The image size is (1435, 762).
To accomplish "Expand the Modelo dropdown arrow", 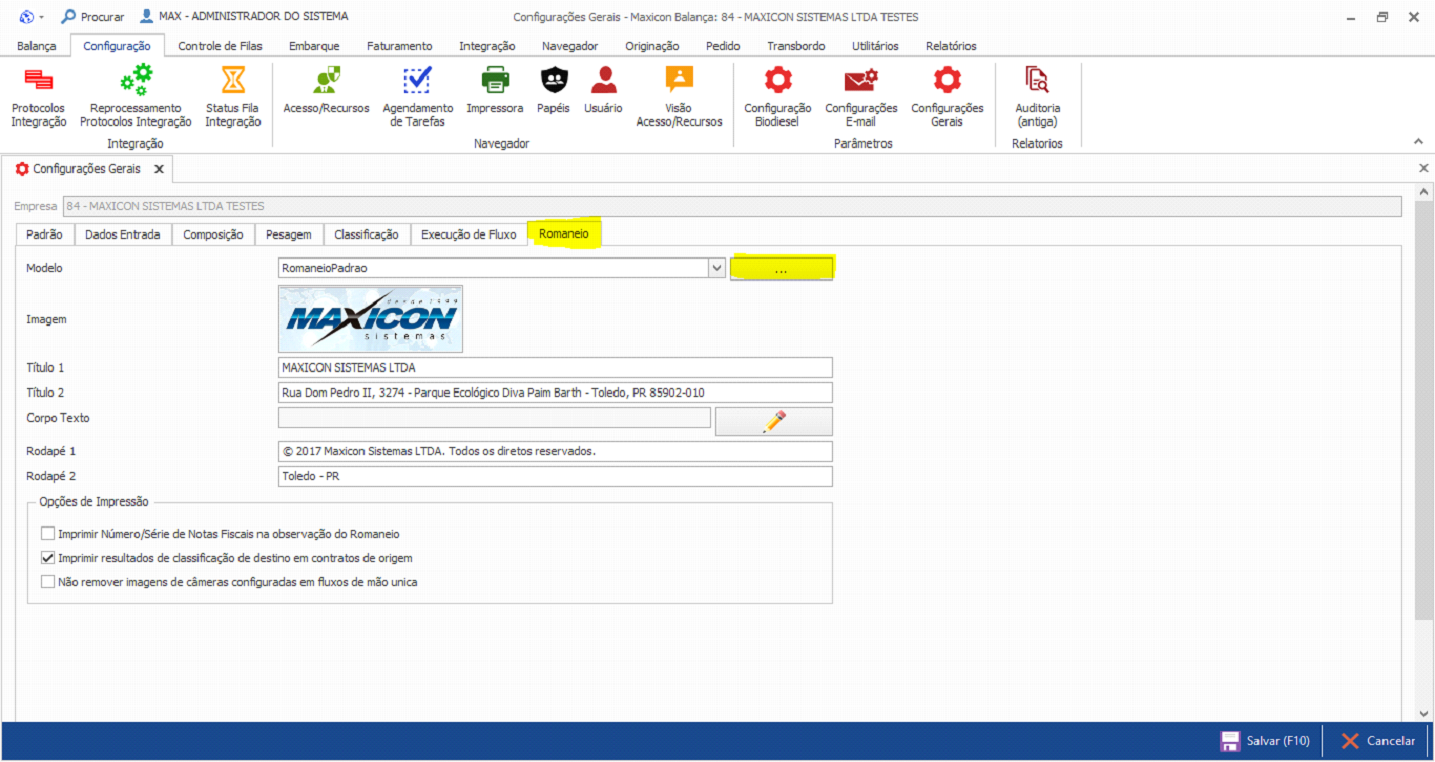I will [716, 268].
